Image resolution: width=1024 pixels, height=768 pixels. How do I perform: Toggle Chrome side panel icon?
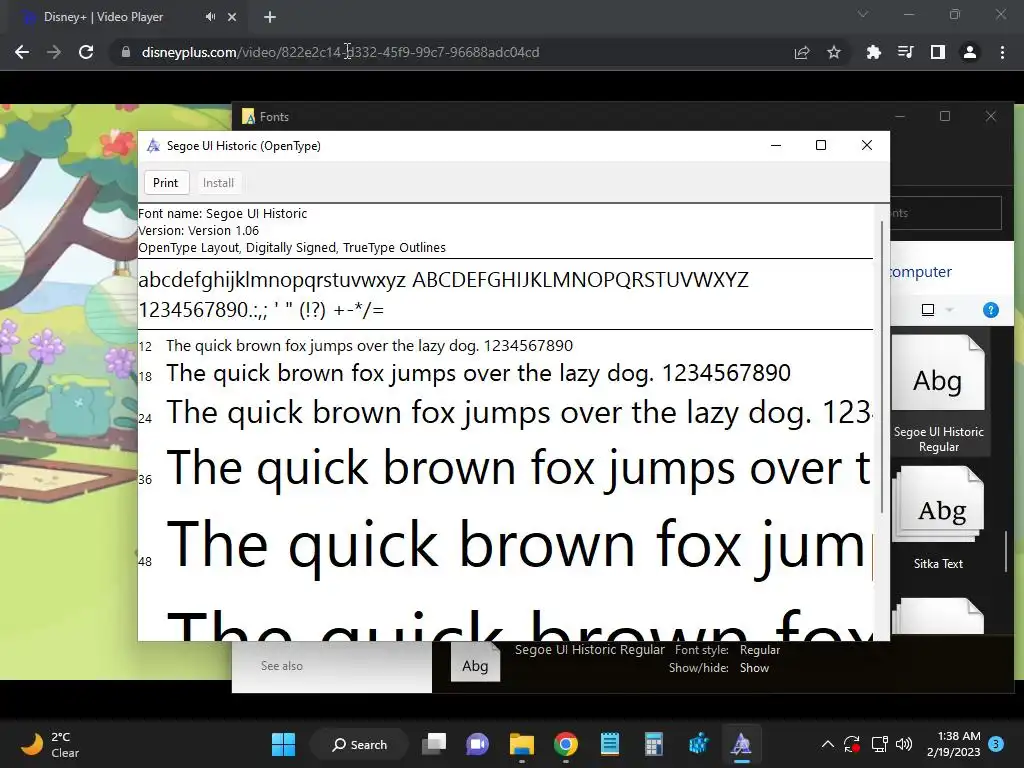pos(938,52)
